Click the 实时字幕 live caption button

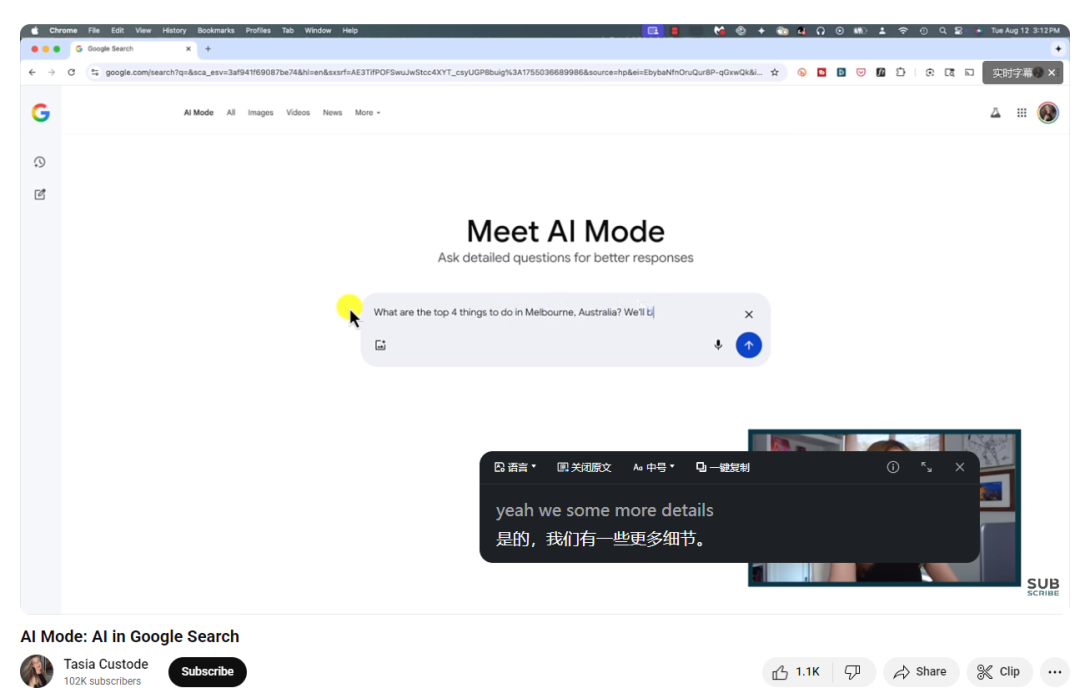coord(1012,72)
